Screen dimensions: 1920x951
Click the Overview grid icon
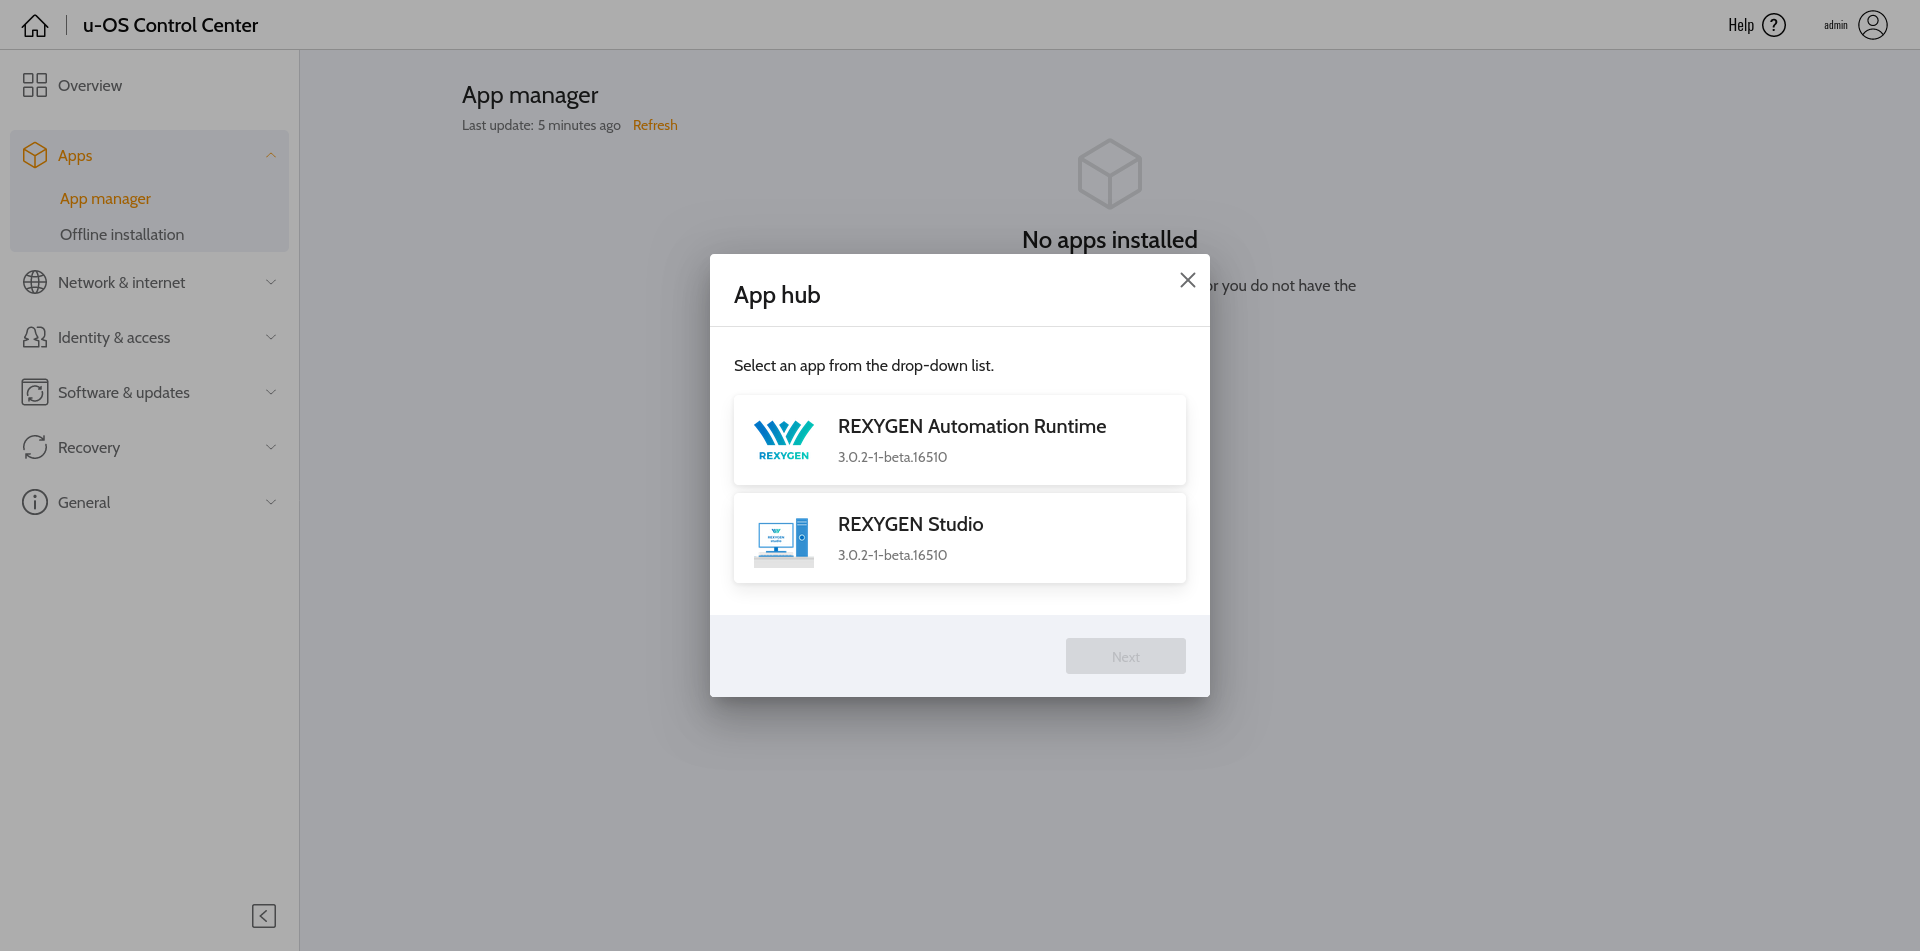tap(35, 85)
